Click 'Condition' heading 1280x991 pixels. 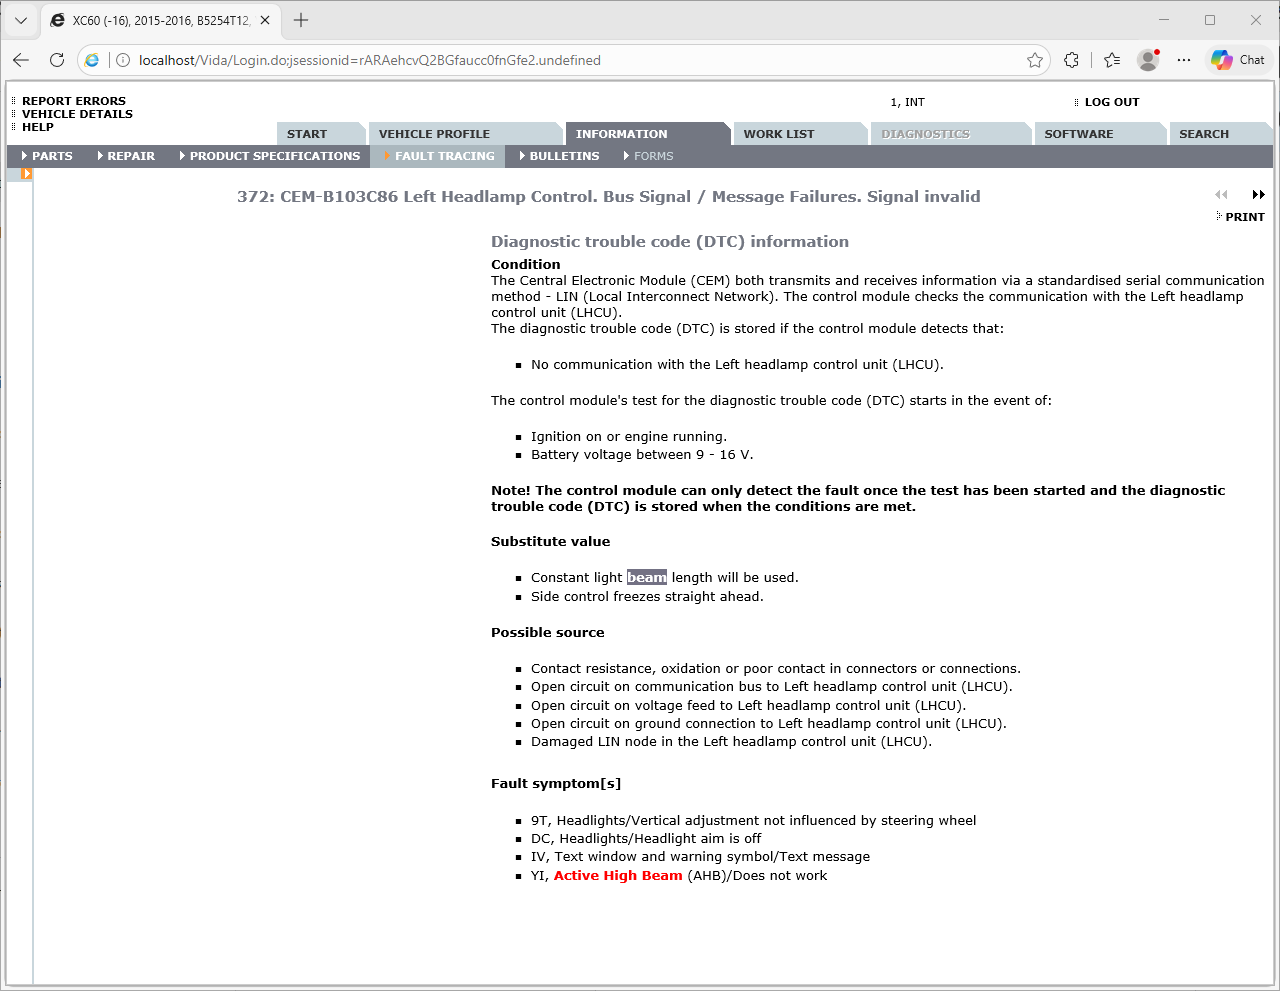point(526,265)
